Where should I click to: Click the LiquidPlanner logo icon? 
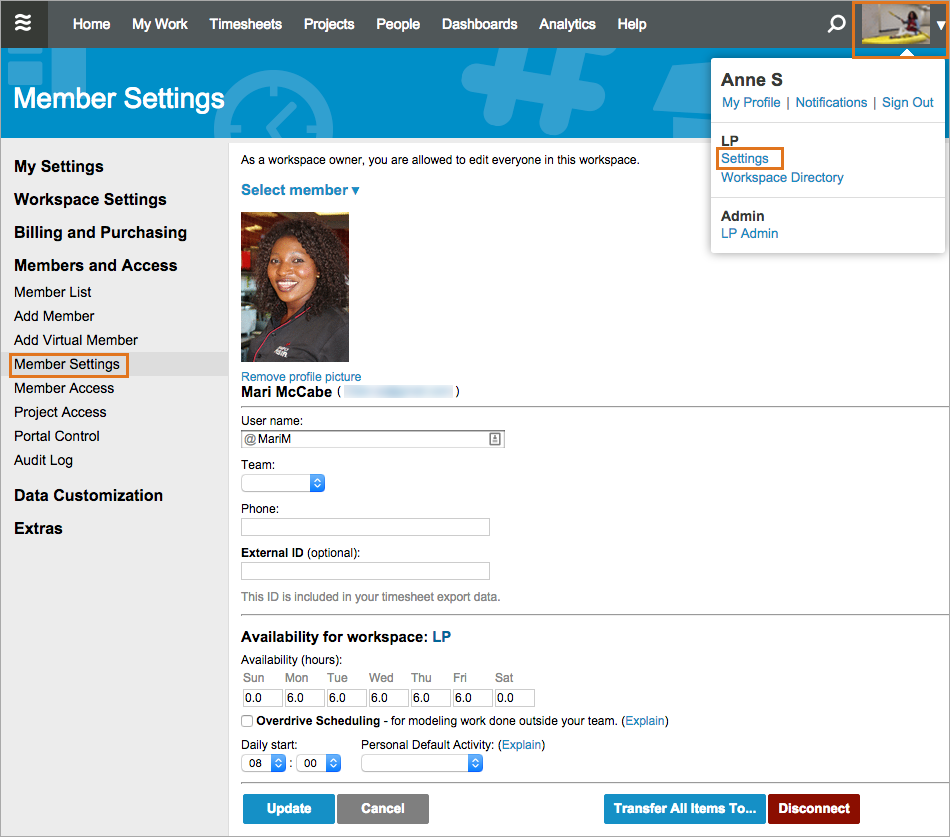(x=23, y=24)
